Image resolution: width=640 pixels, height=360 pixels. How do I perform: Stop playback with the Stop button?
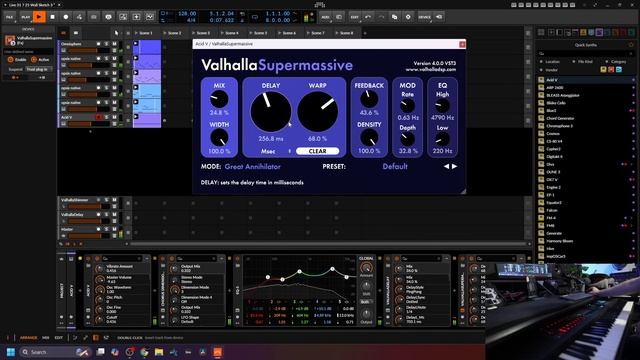(x=52, y=17)
